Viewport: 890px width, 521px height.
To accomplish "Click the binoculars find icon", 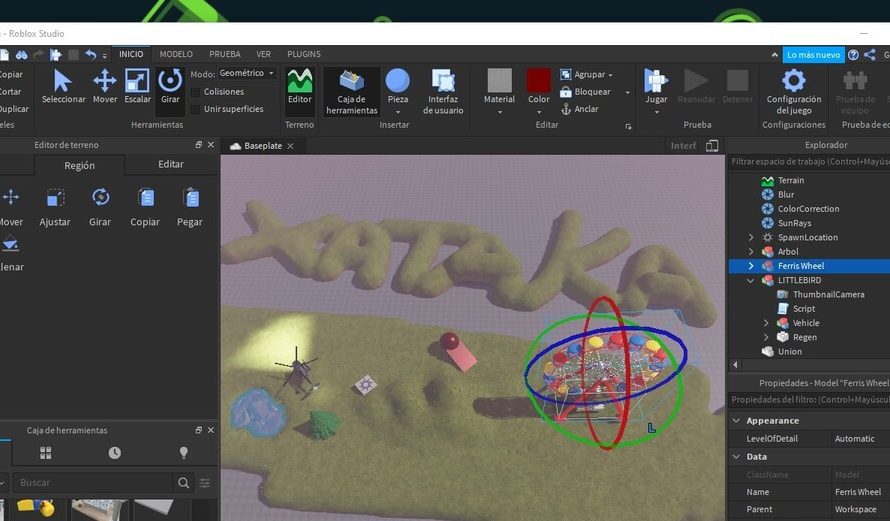I will pyautogui.click(x=22, y=54).
